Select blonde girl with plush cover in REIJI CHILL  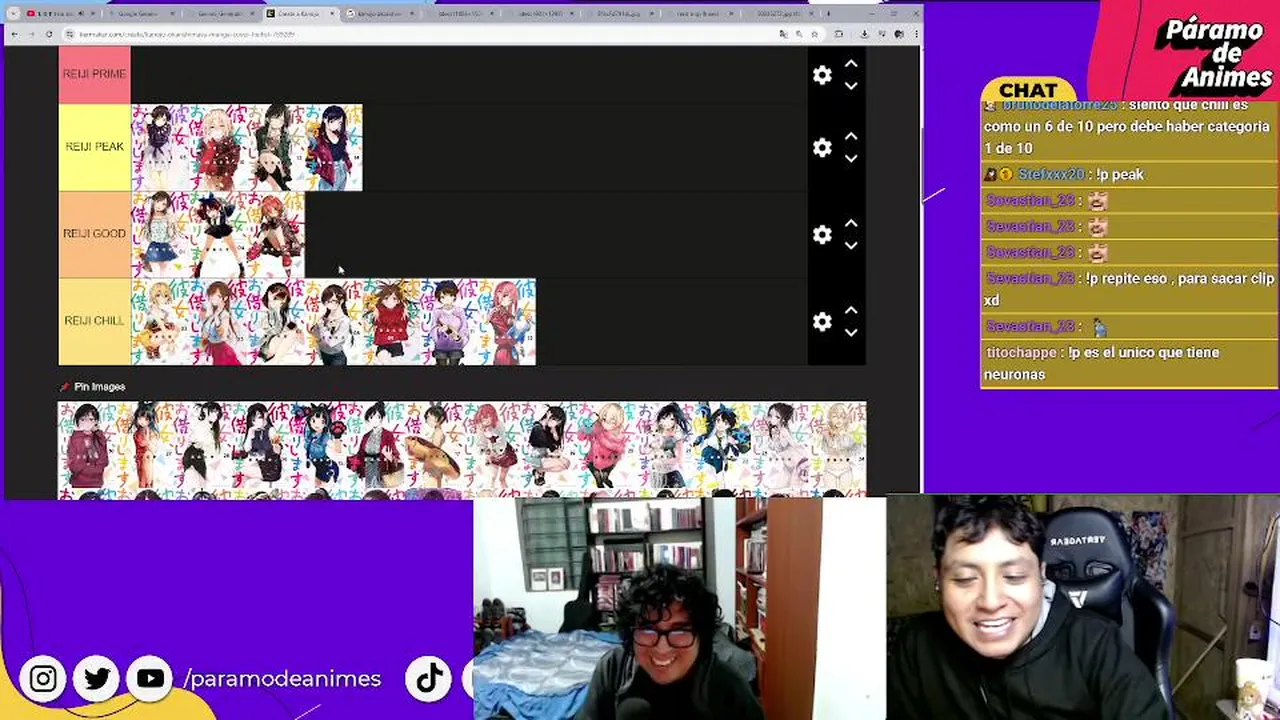point(160,321)
